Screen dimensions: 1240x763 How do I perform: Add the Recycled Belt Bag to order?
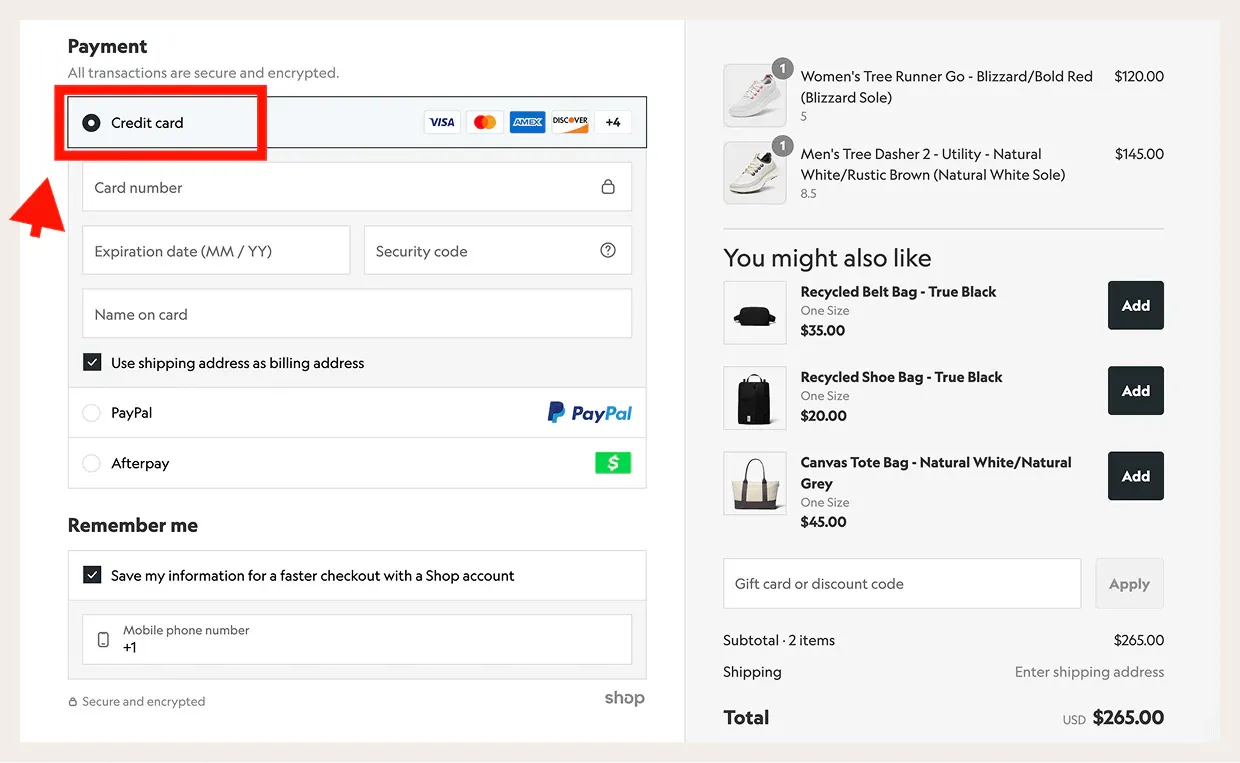[1136, 306]
